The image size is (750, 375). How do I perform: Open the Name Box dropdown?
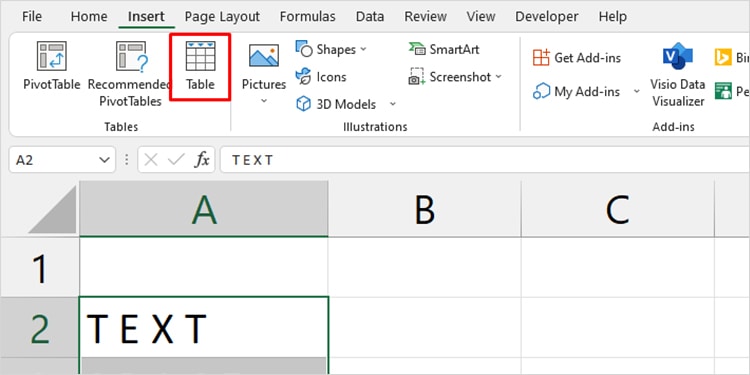coord(104,160)
